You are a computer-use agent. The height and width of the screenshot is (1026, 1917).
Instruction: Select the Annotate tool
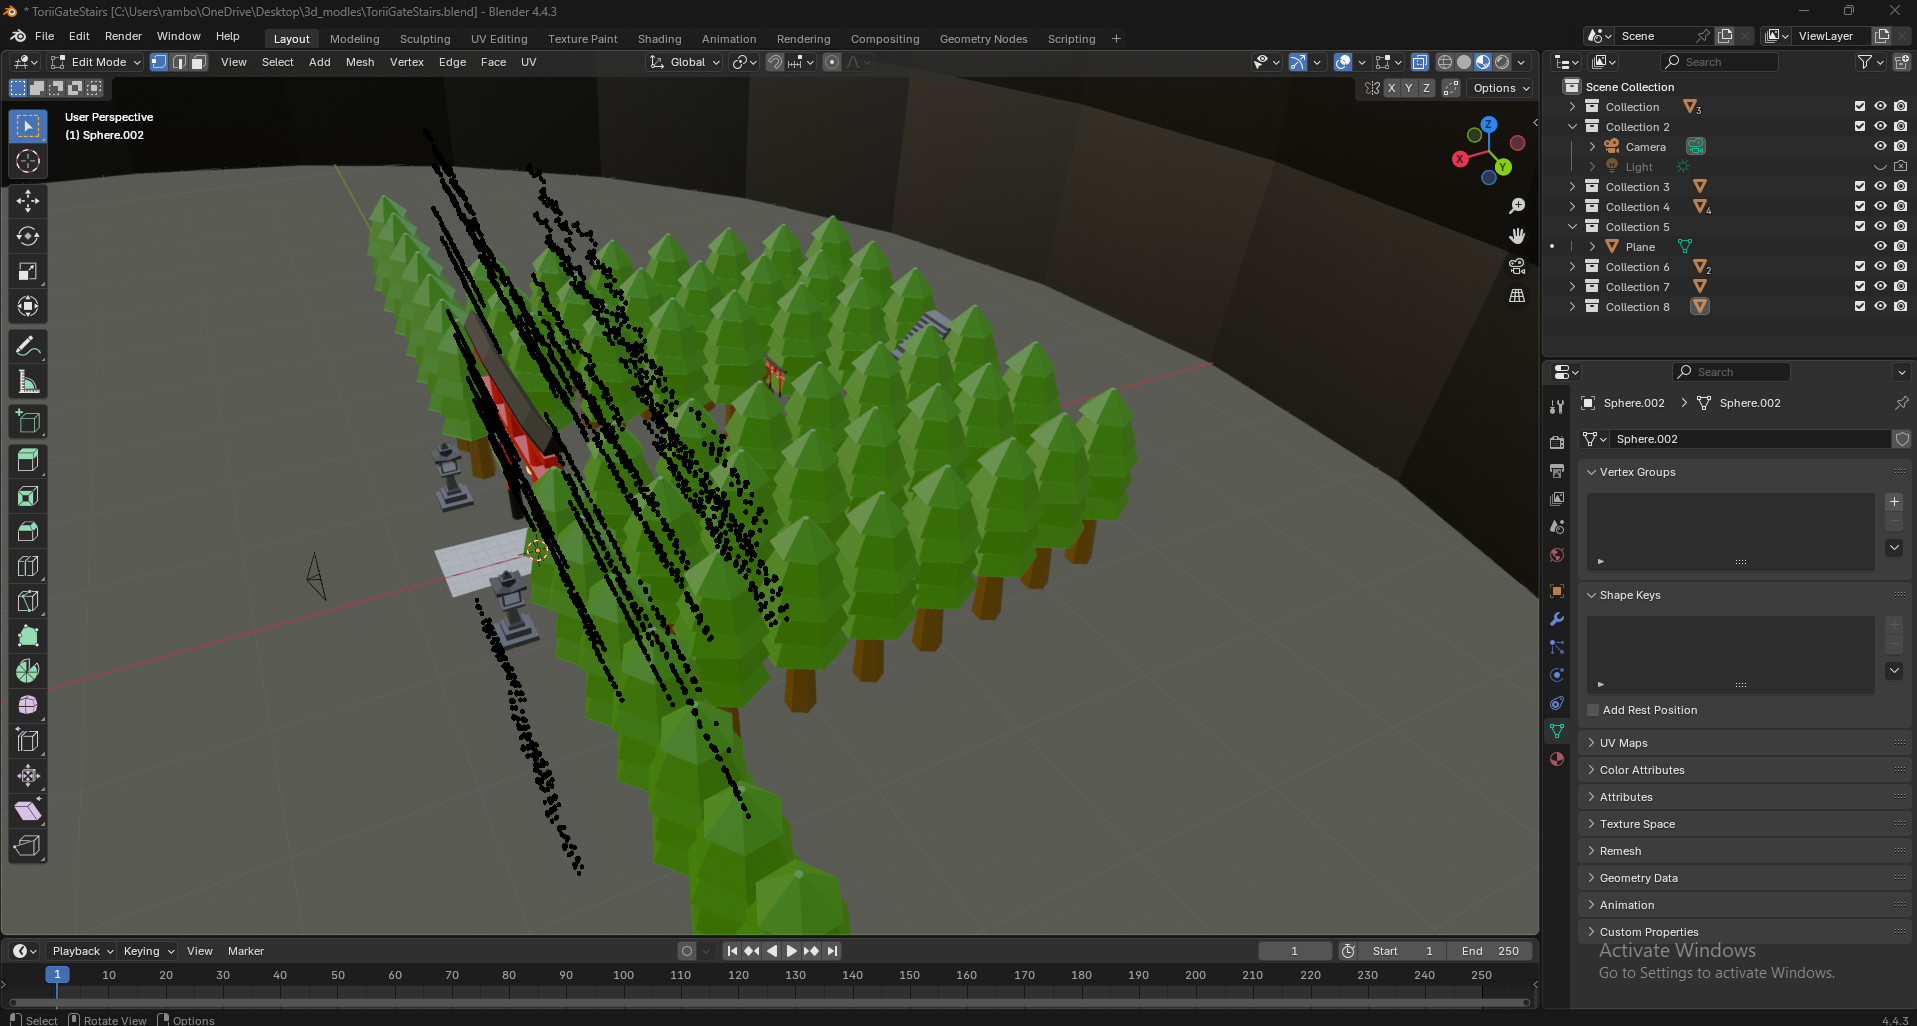[28, 347]
